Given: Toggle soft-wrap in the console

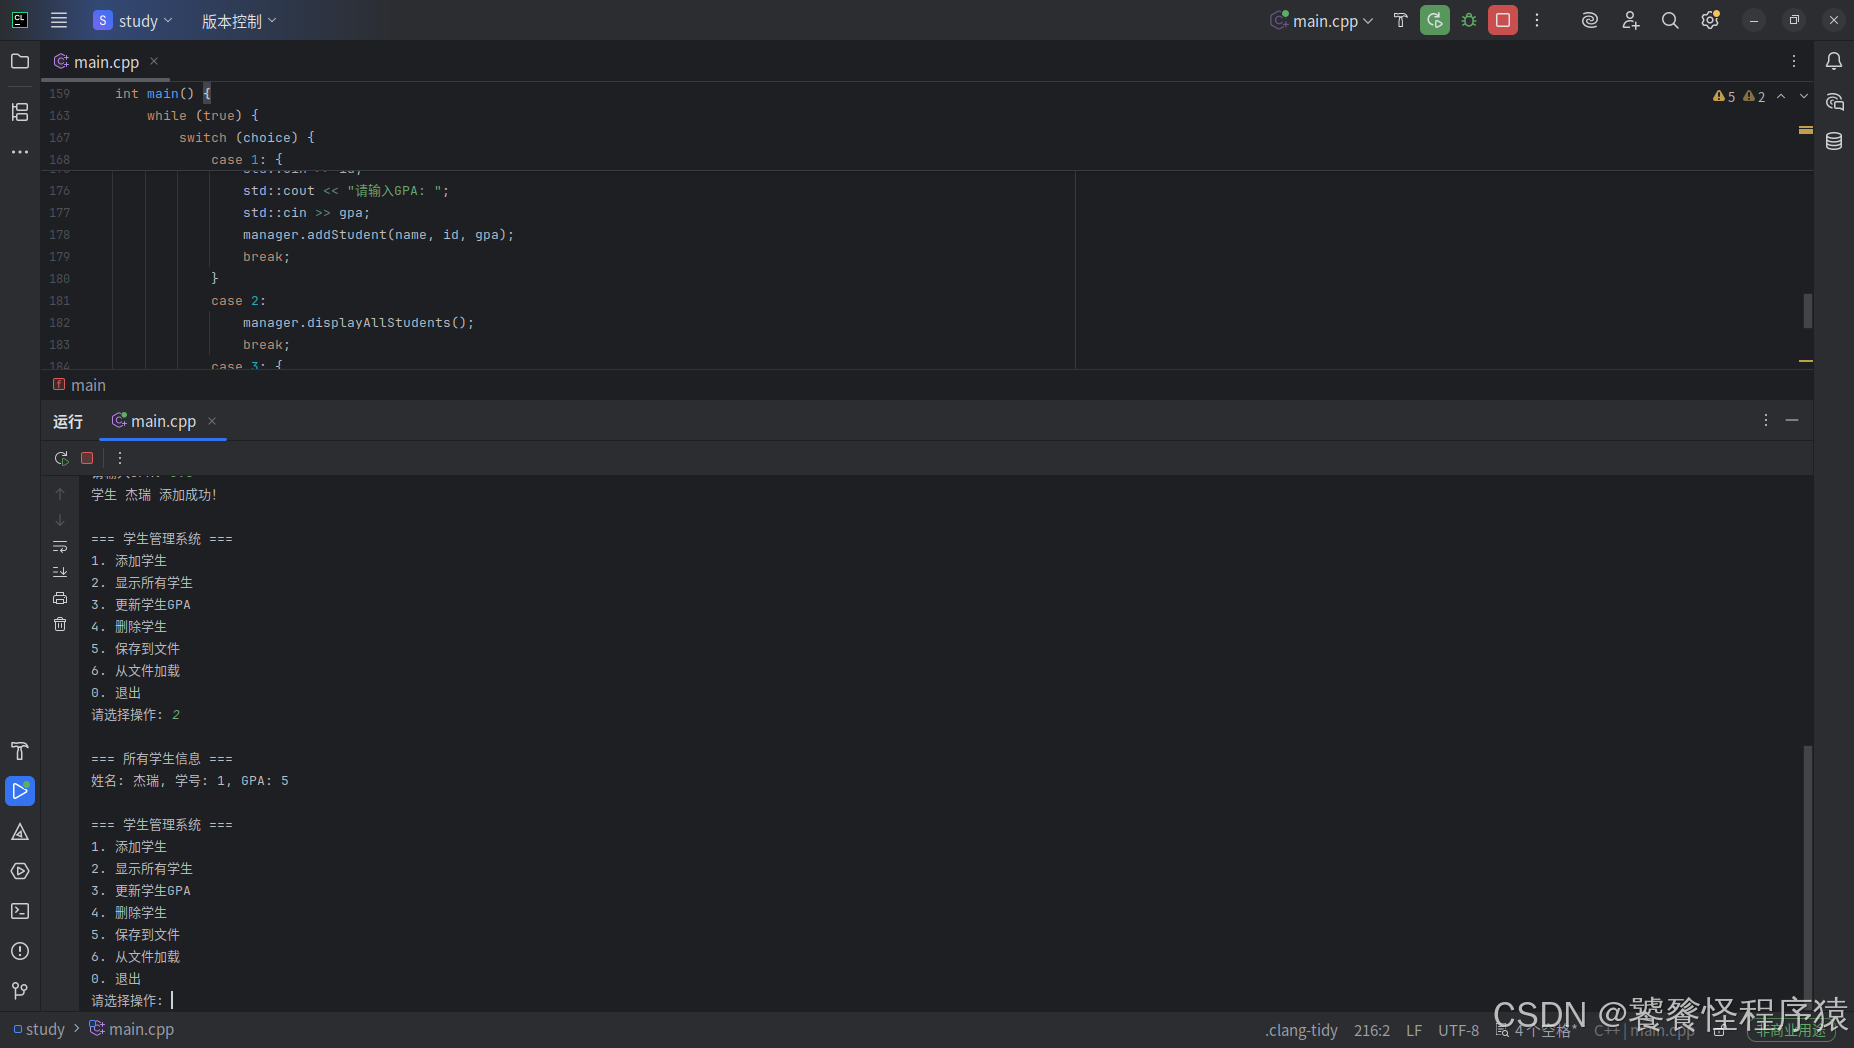Looking at the screenshot, I should (x=60, y=546).
